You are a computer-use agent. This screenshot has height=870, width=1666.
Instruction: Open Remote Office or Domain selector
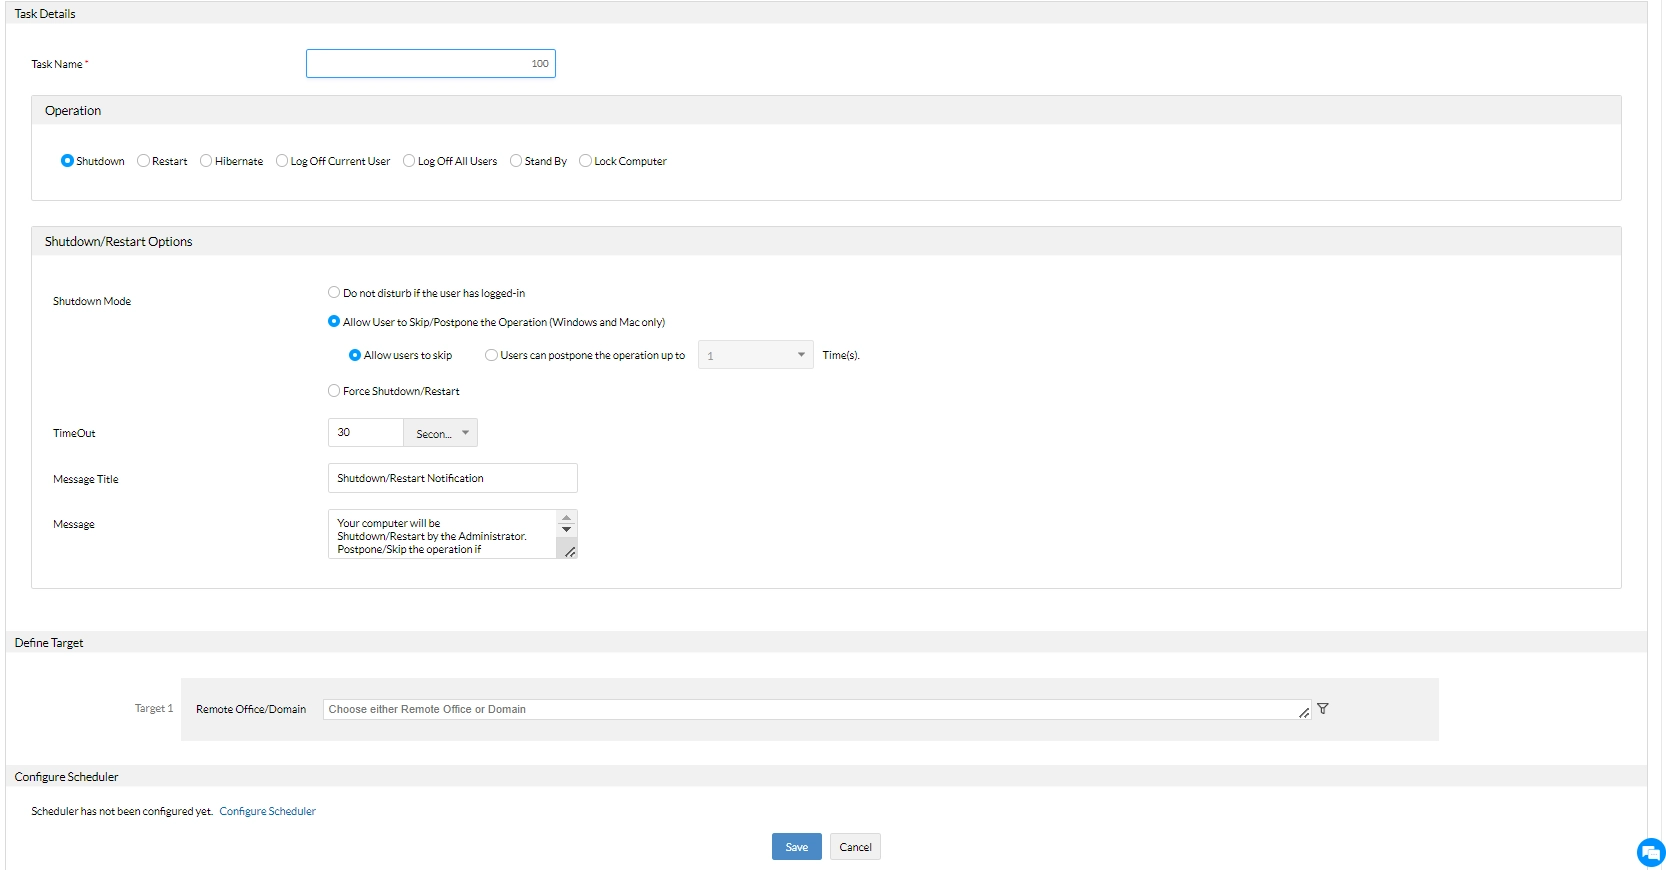(817, 709)
